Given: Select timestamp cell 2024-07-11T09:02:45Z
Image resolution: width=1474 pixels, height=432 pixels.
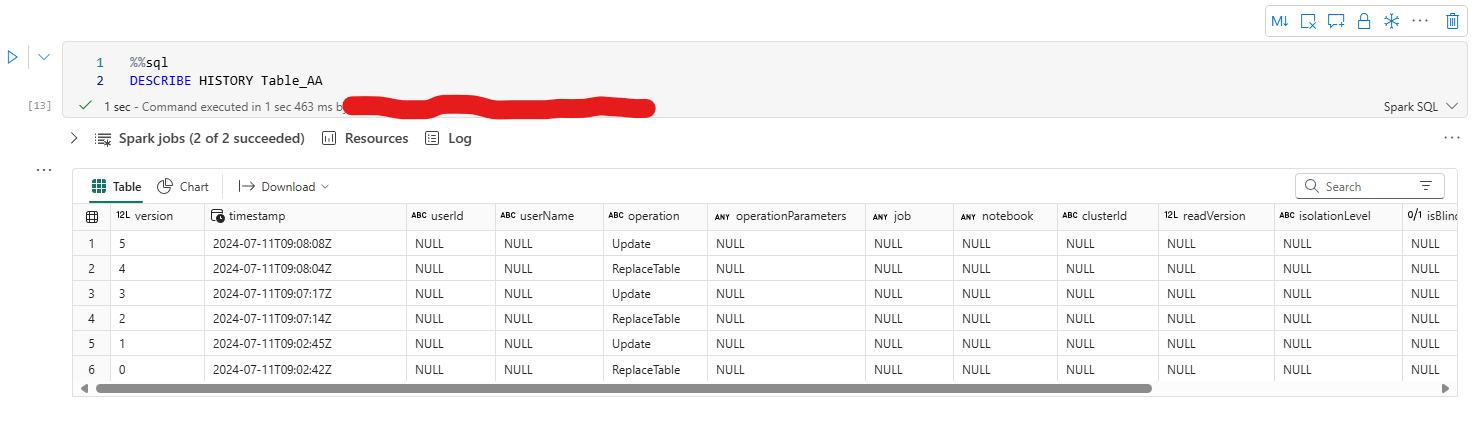Looking at the screenshot, I should (x=305, y=344).
